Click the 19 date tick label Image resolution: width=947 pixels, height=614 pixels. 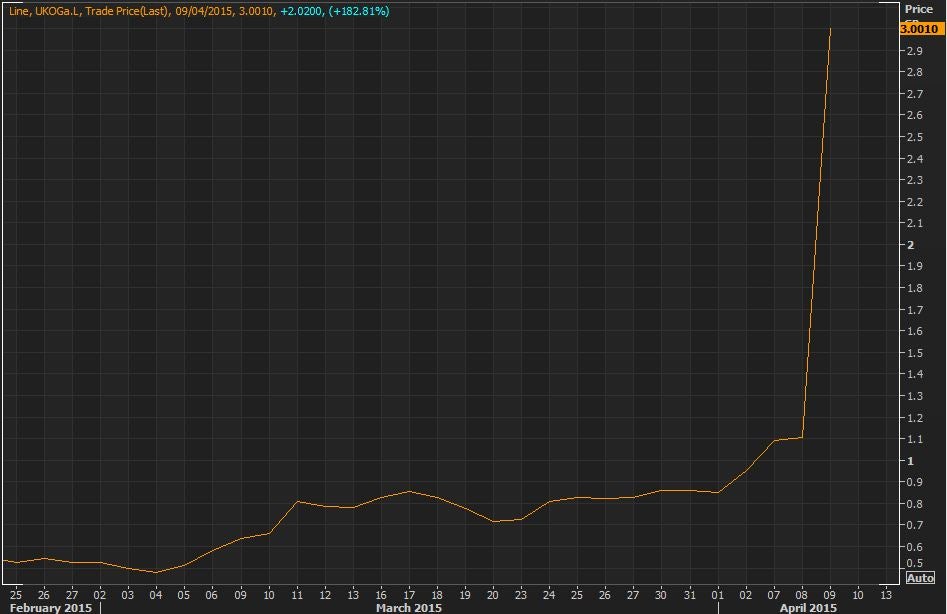pyautogui.click(x=465, y=595)
